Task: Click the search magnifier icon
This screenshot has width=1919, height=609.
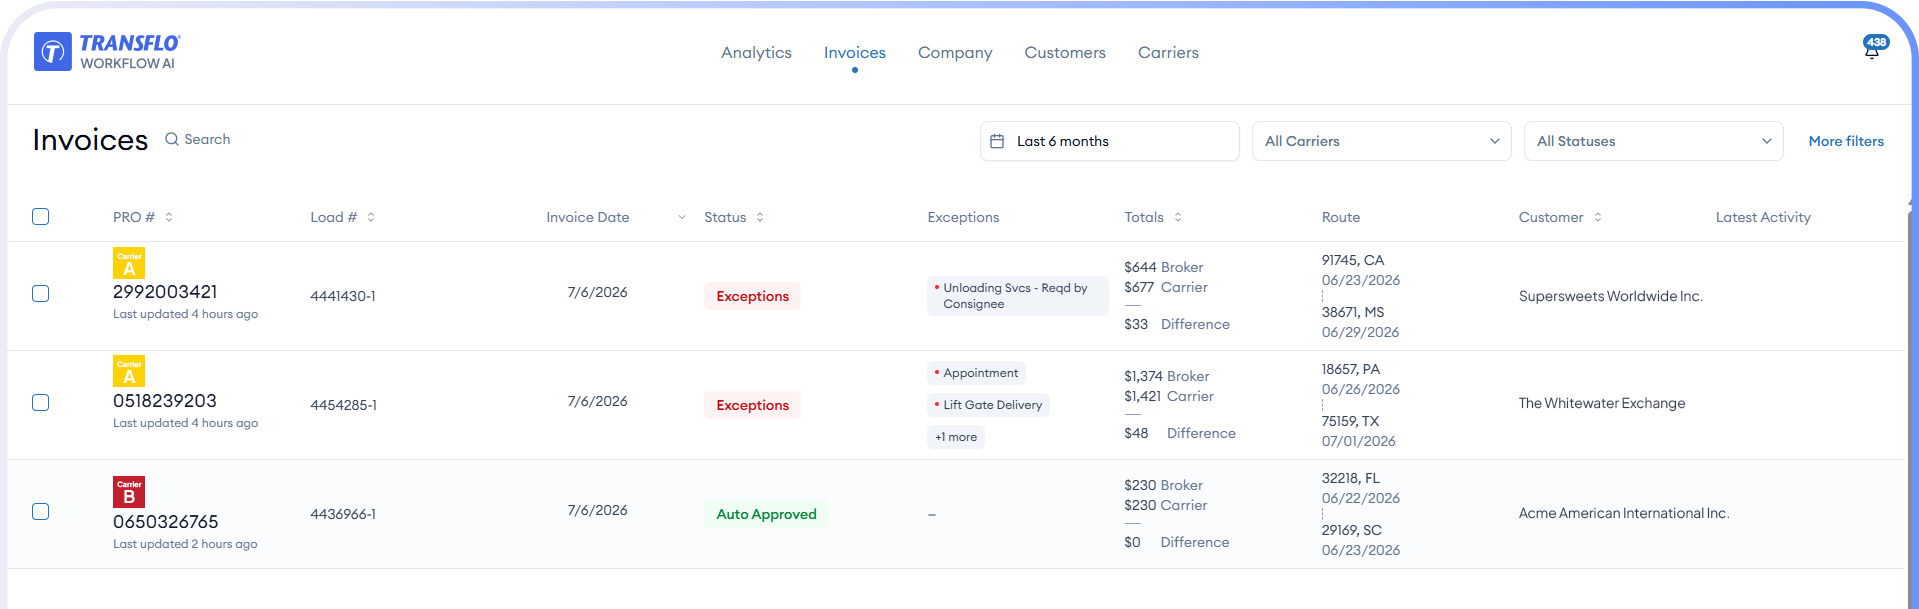Action: coord(172,139)
